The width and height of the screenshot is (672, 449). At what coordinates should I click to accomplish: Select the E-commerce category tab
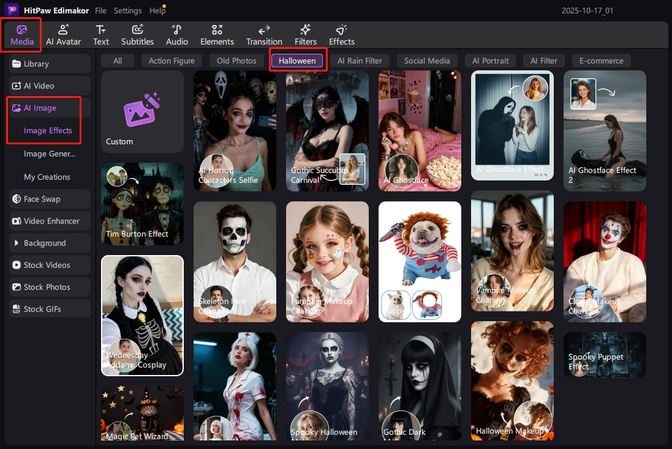603,61
